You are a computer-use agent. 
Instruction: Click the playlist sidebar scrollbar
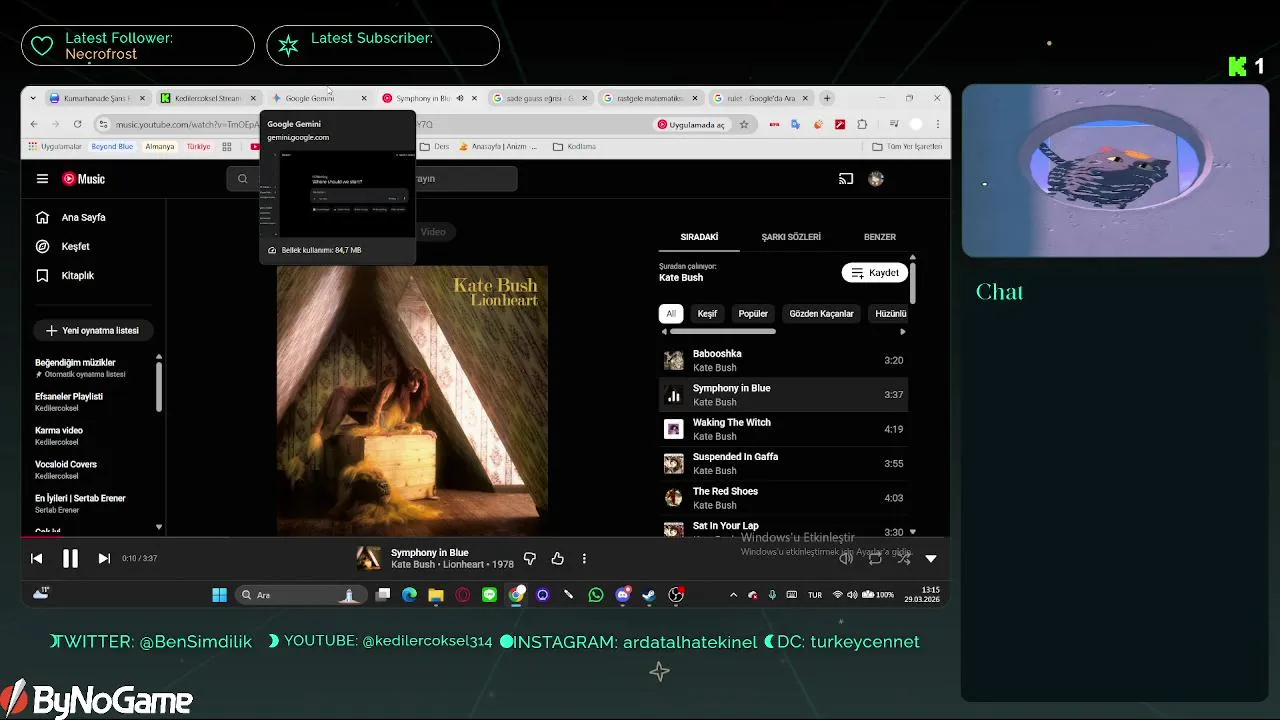[158, 387]
